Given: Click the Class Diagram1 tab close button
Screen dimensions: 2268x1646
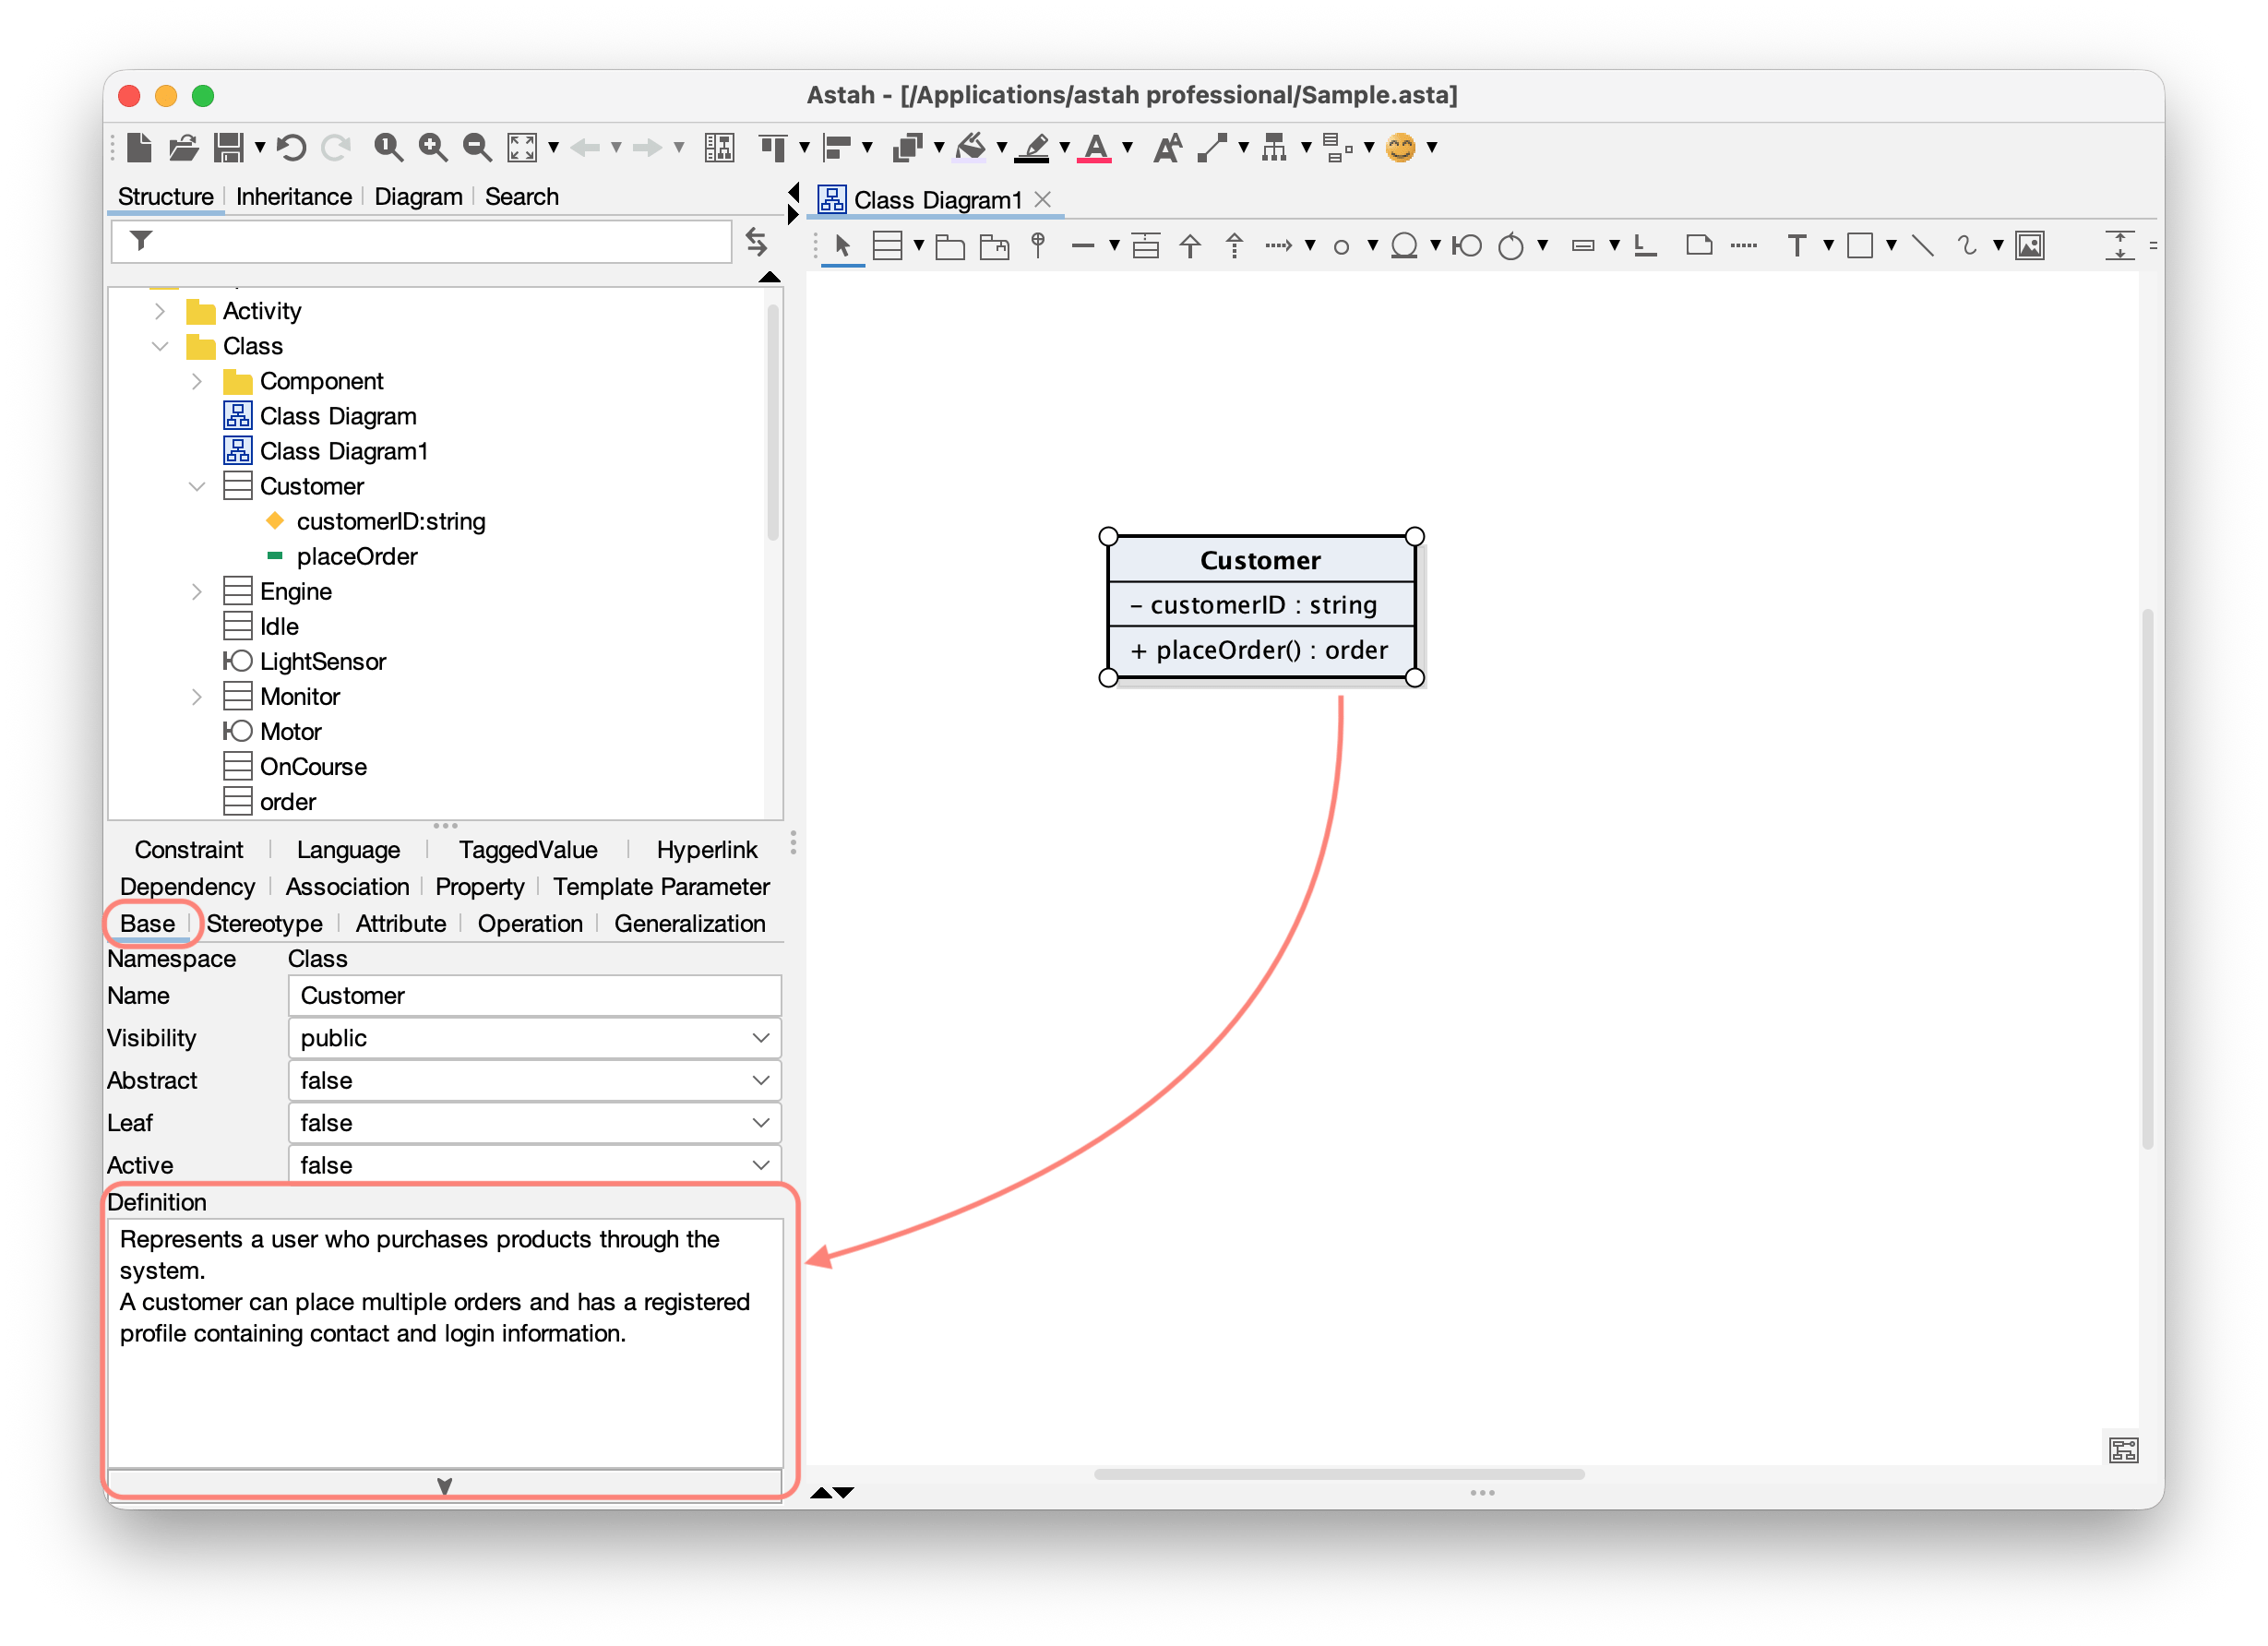Looking at the screenshot, I should click(x=1043, y=199).
